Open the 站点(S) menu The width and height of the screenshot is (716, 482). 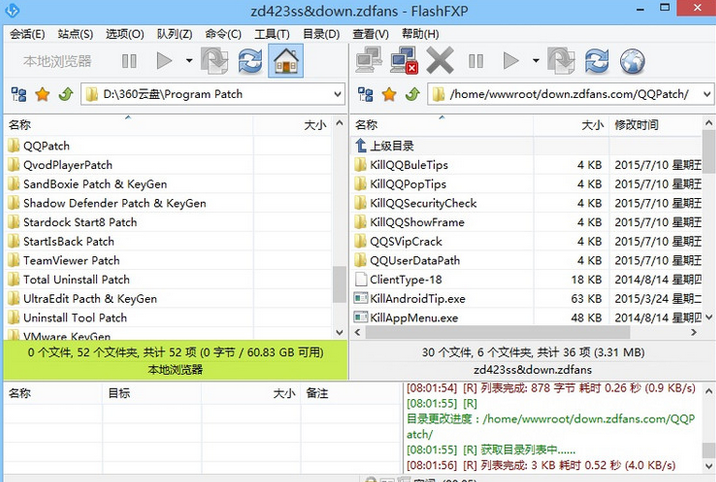75,34
